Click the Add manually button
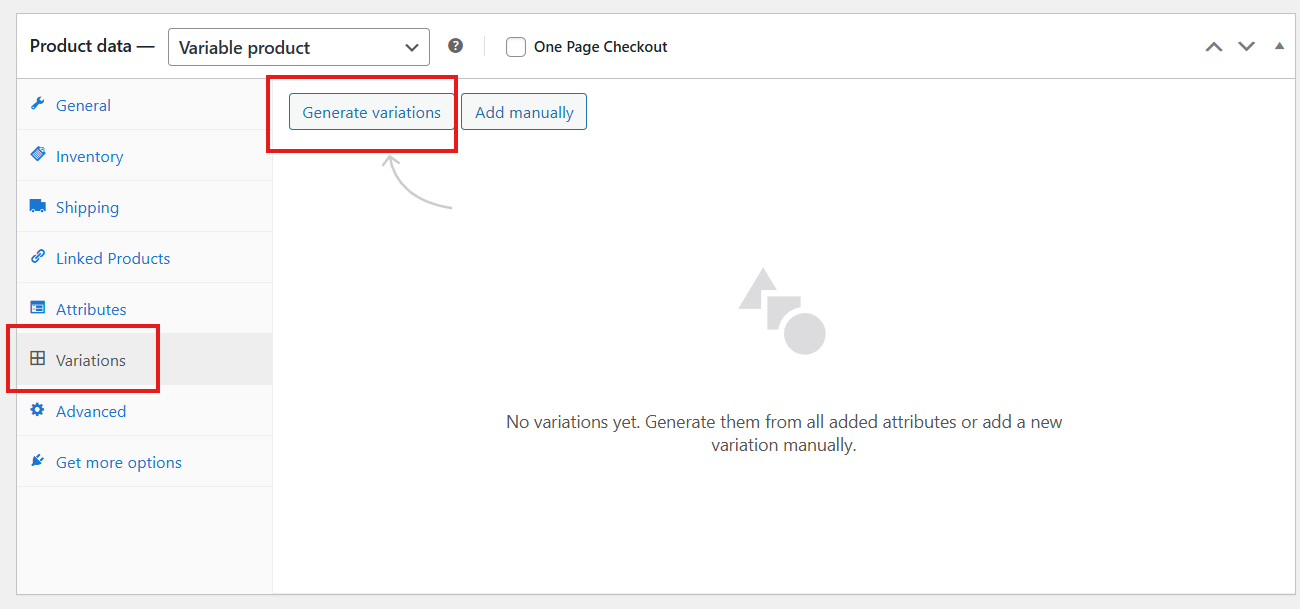Viewport: 1300px width, 609px height. (524, 112)
